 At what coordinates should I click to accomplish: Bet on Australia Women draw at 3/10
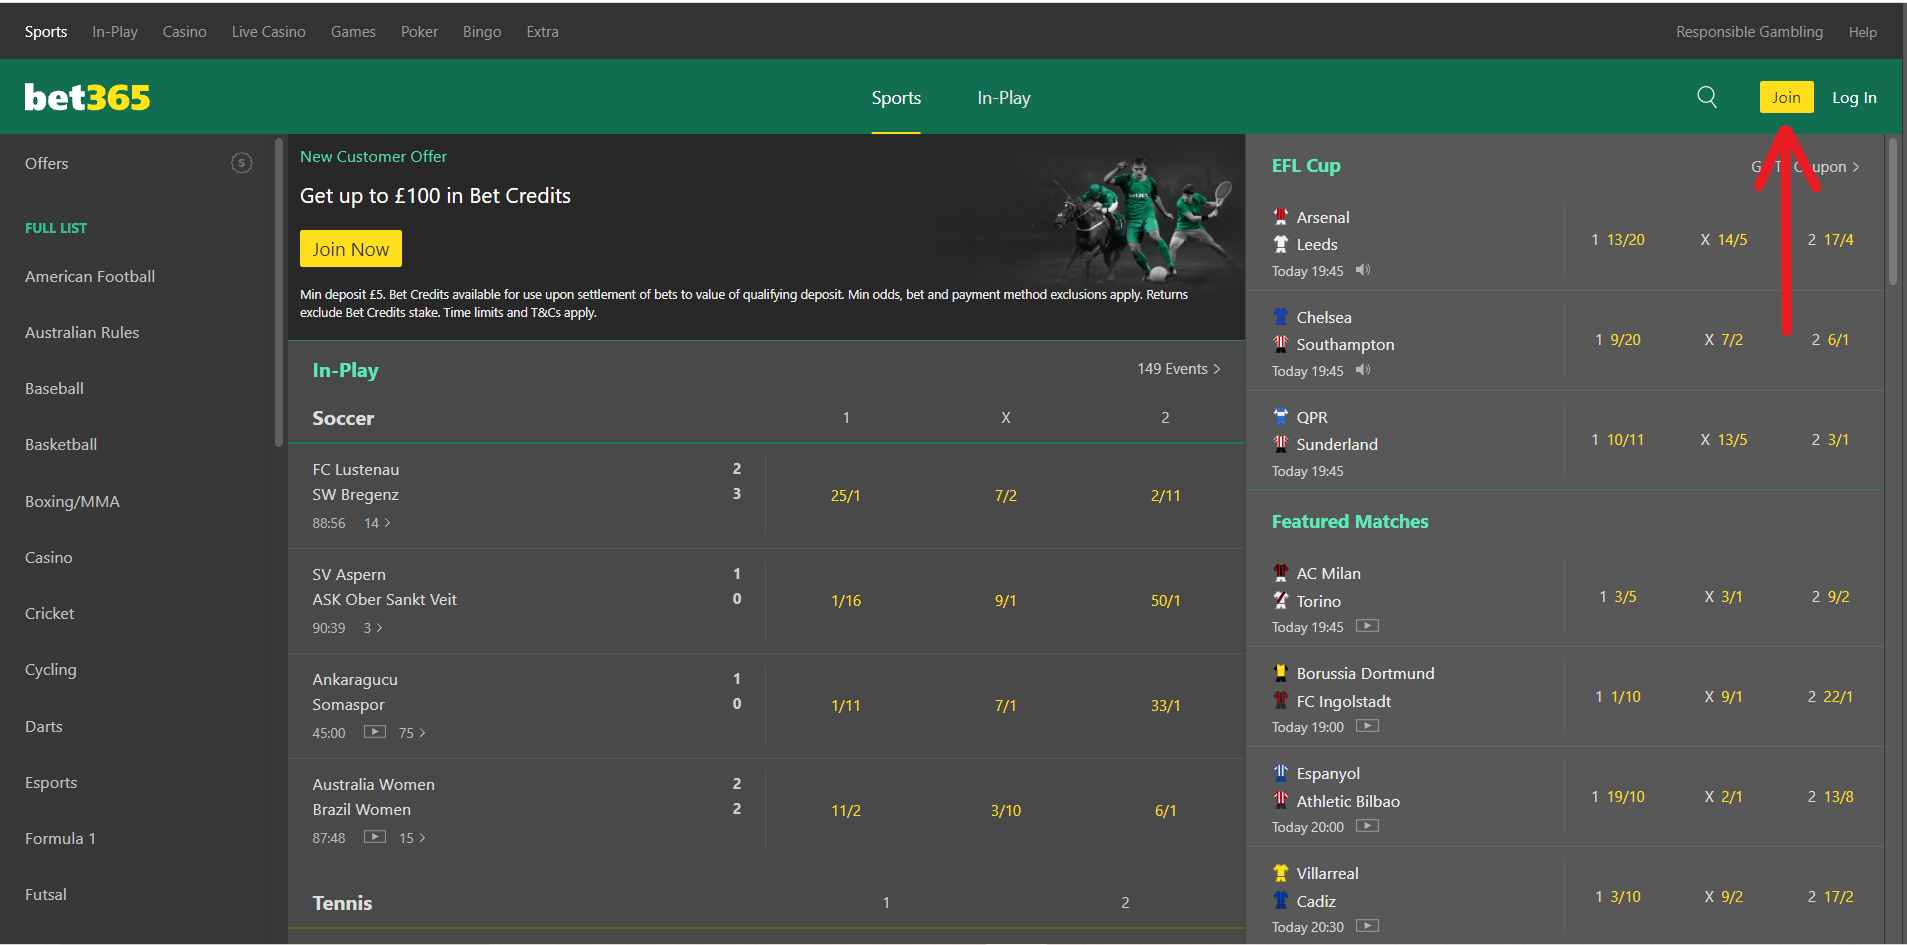coord(1006,811)
